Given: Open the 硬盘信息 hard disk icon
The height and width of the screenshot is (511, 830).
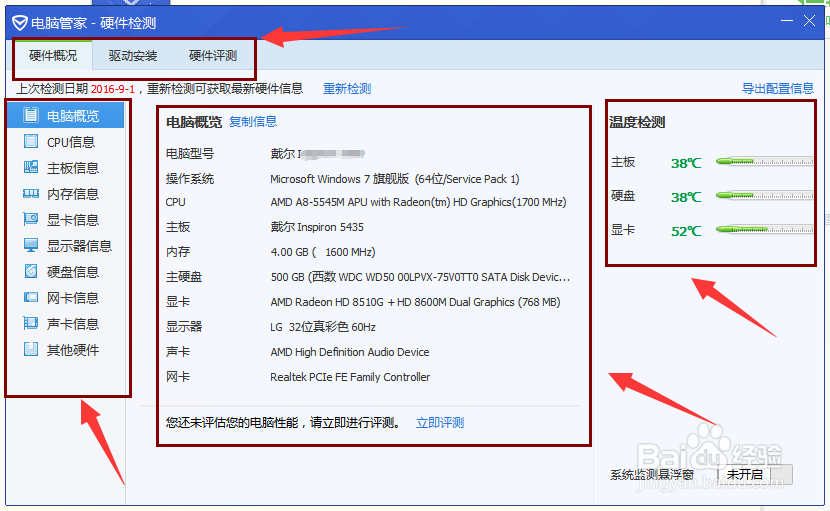Looking at the screenshot, I should click(x=31, y=271).
